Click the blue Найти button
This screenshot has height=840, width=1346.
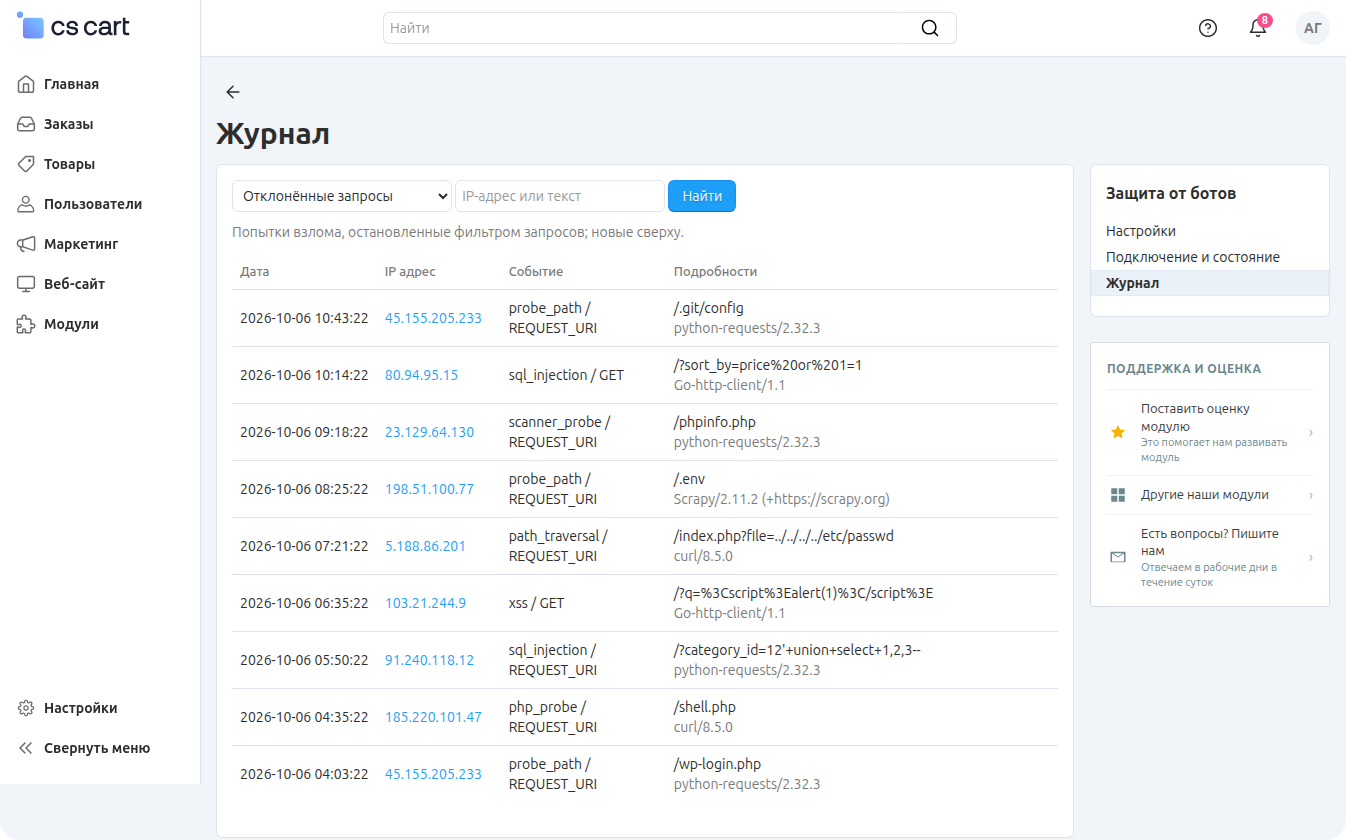coord(702,196)
